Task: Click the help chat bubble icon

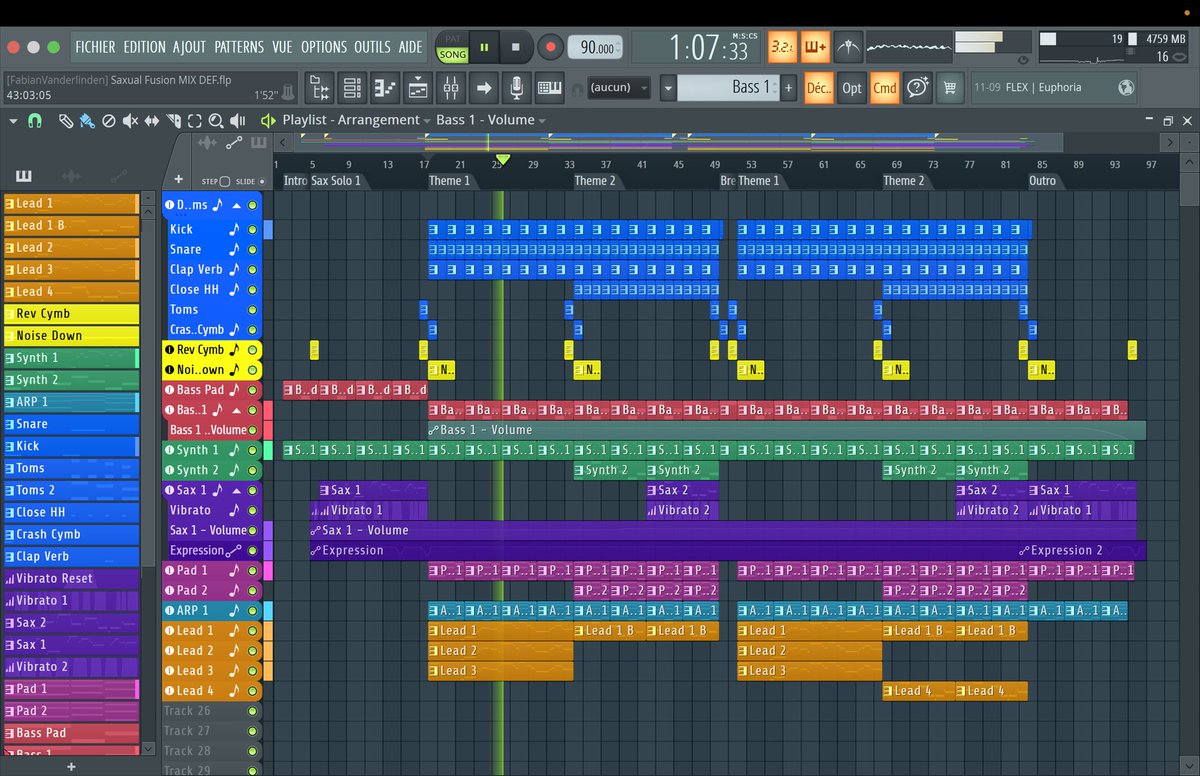Action: click(918, 88)
